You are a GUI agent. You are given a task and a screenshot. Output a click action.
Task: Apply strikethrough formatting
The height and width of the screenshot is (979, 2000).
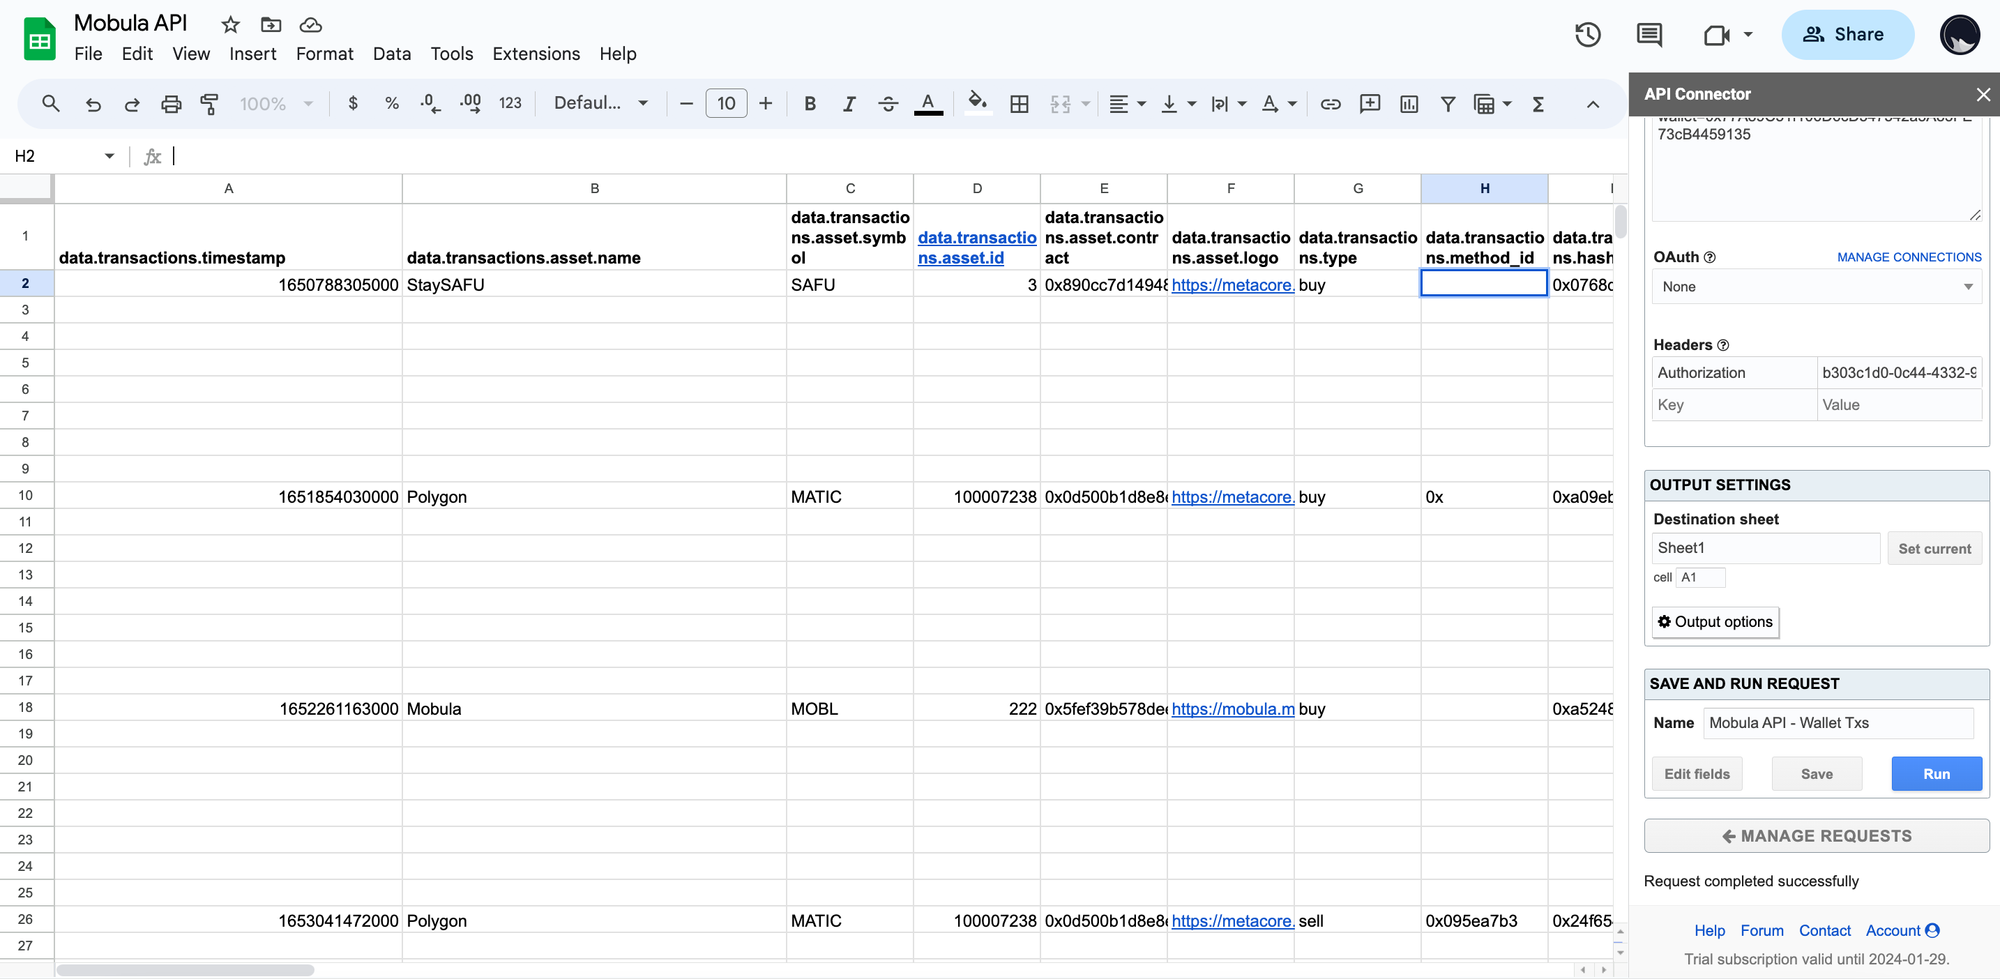point(888,103)
